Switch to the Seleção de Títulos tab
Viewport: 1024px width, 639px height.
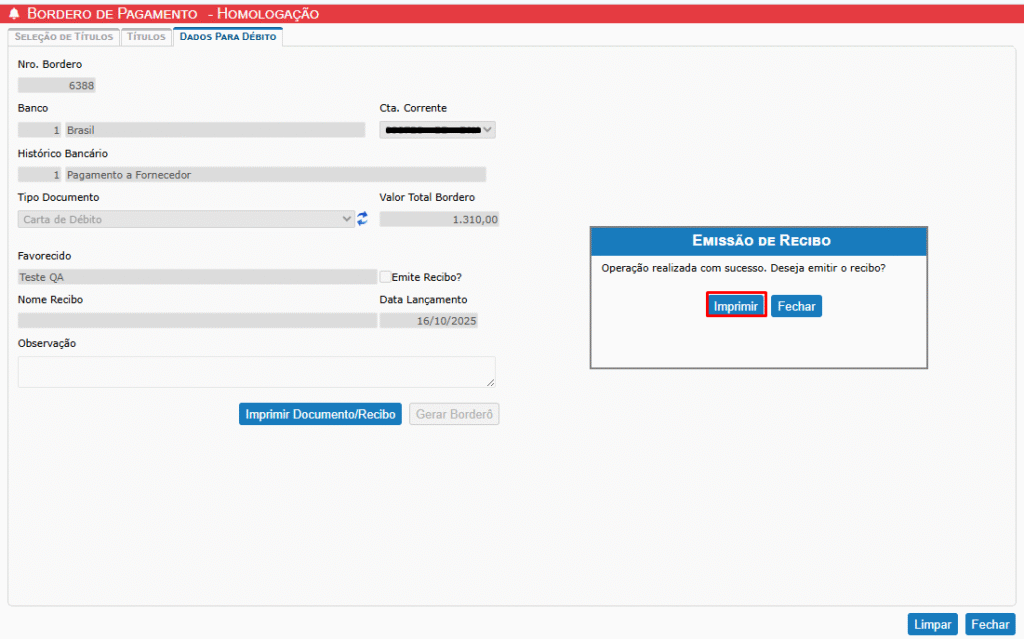pyautogui.click(x=64, y=37)
